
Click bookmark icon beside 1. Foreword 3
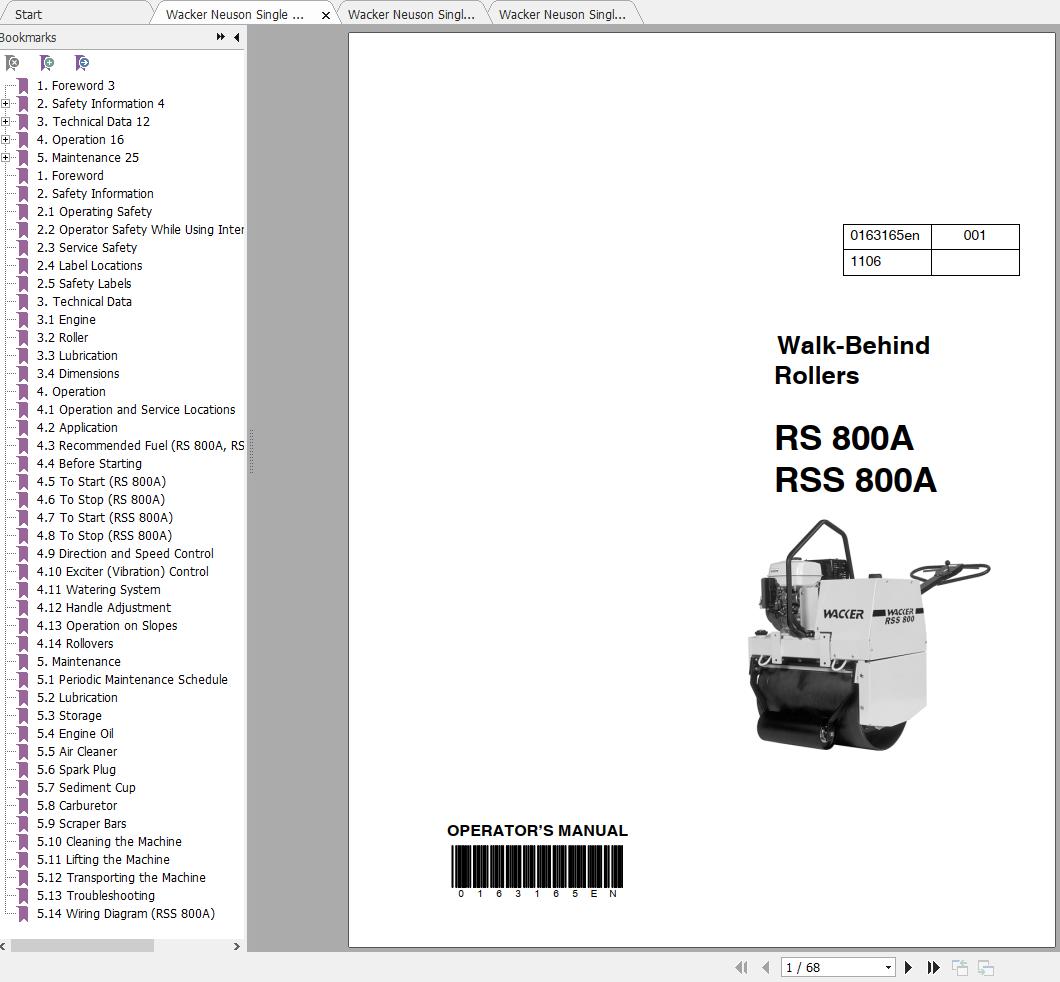(x=23, y=86)
